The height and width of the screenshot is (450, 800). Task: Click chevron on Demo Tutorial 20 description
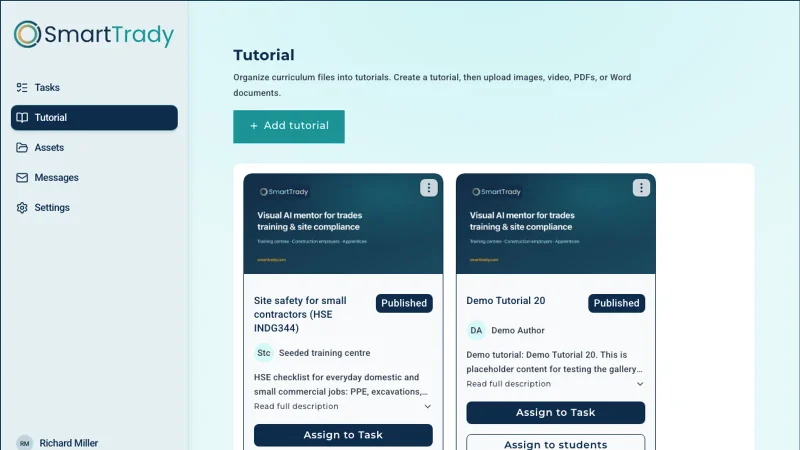point(640,384)
